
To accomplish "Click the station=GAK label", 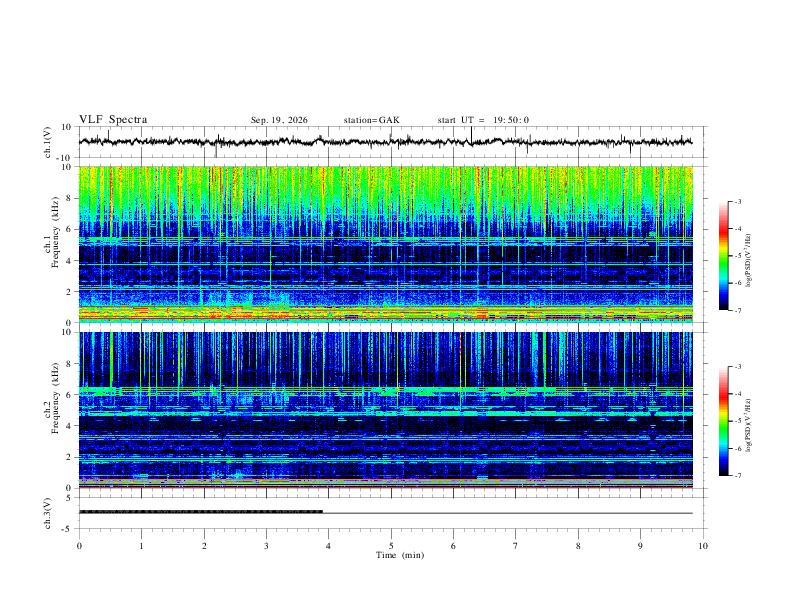I will coord(371,120).
